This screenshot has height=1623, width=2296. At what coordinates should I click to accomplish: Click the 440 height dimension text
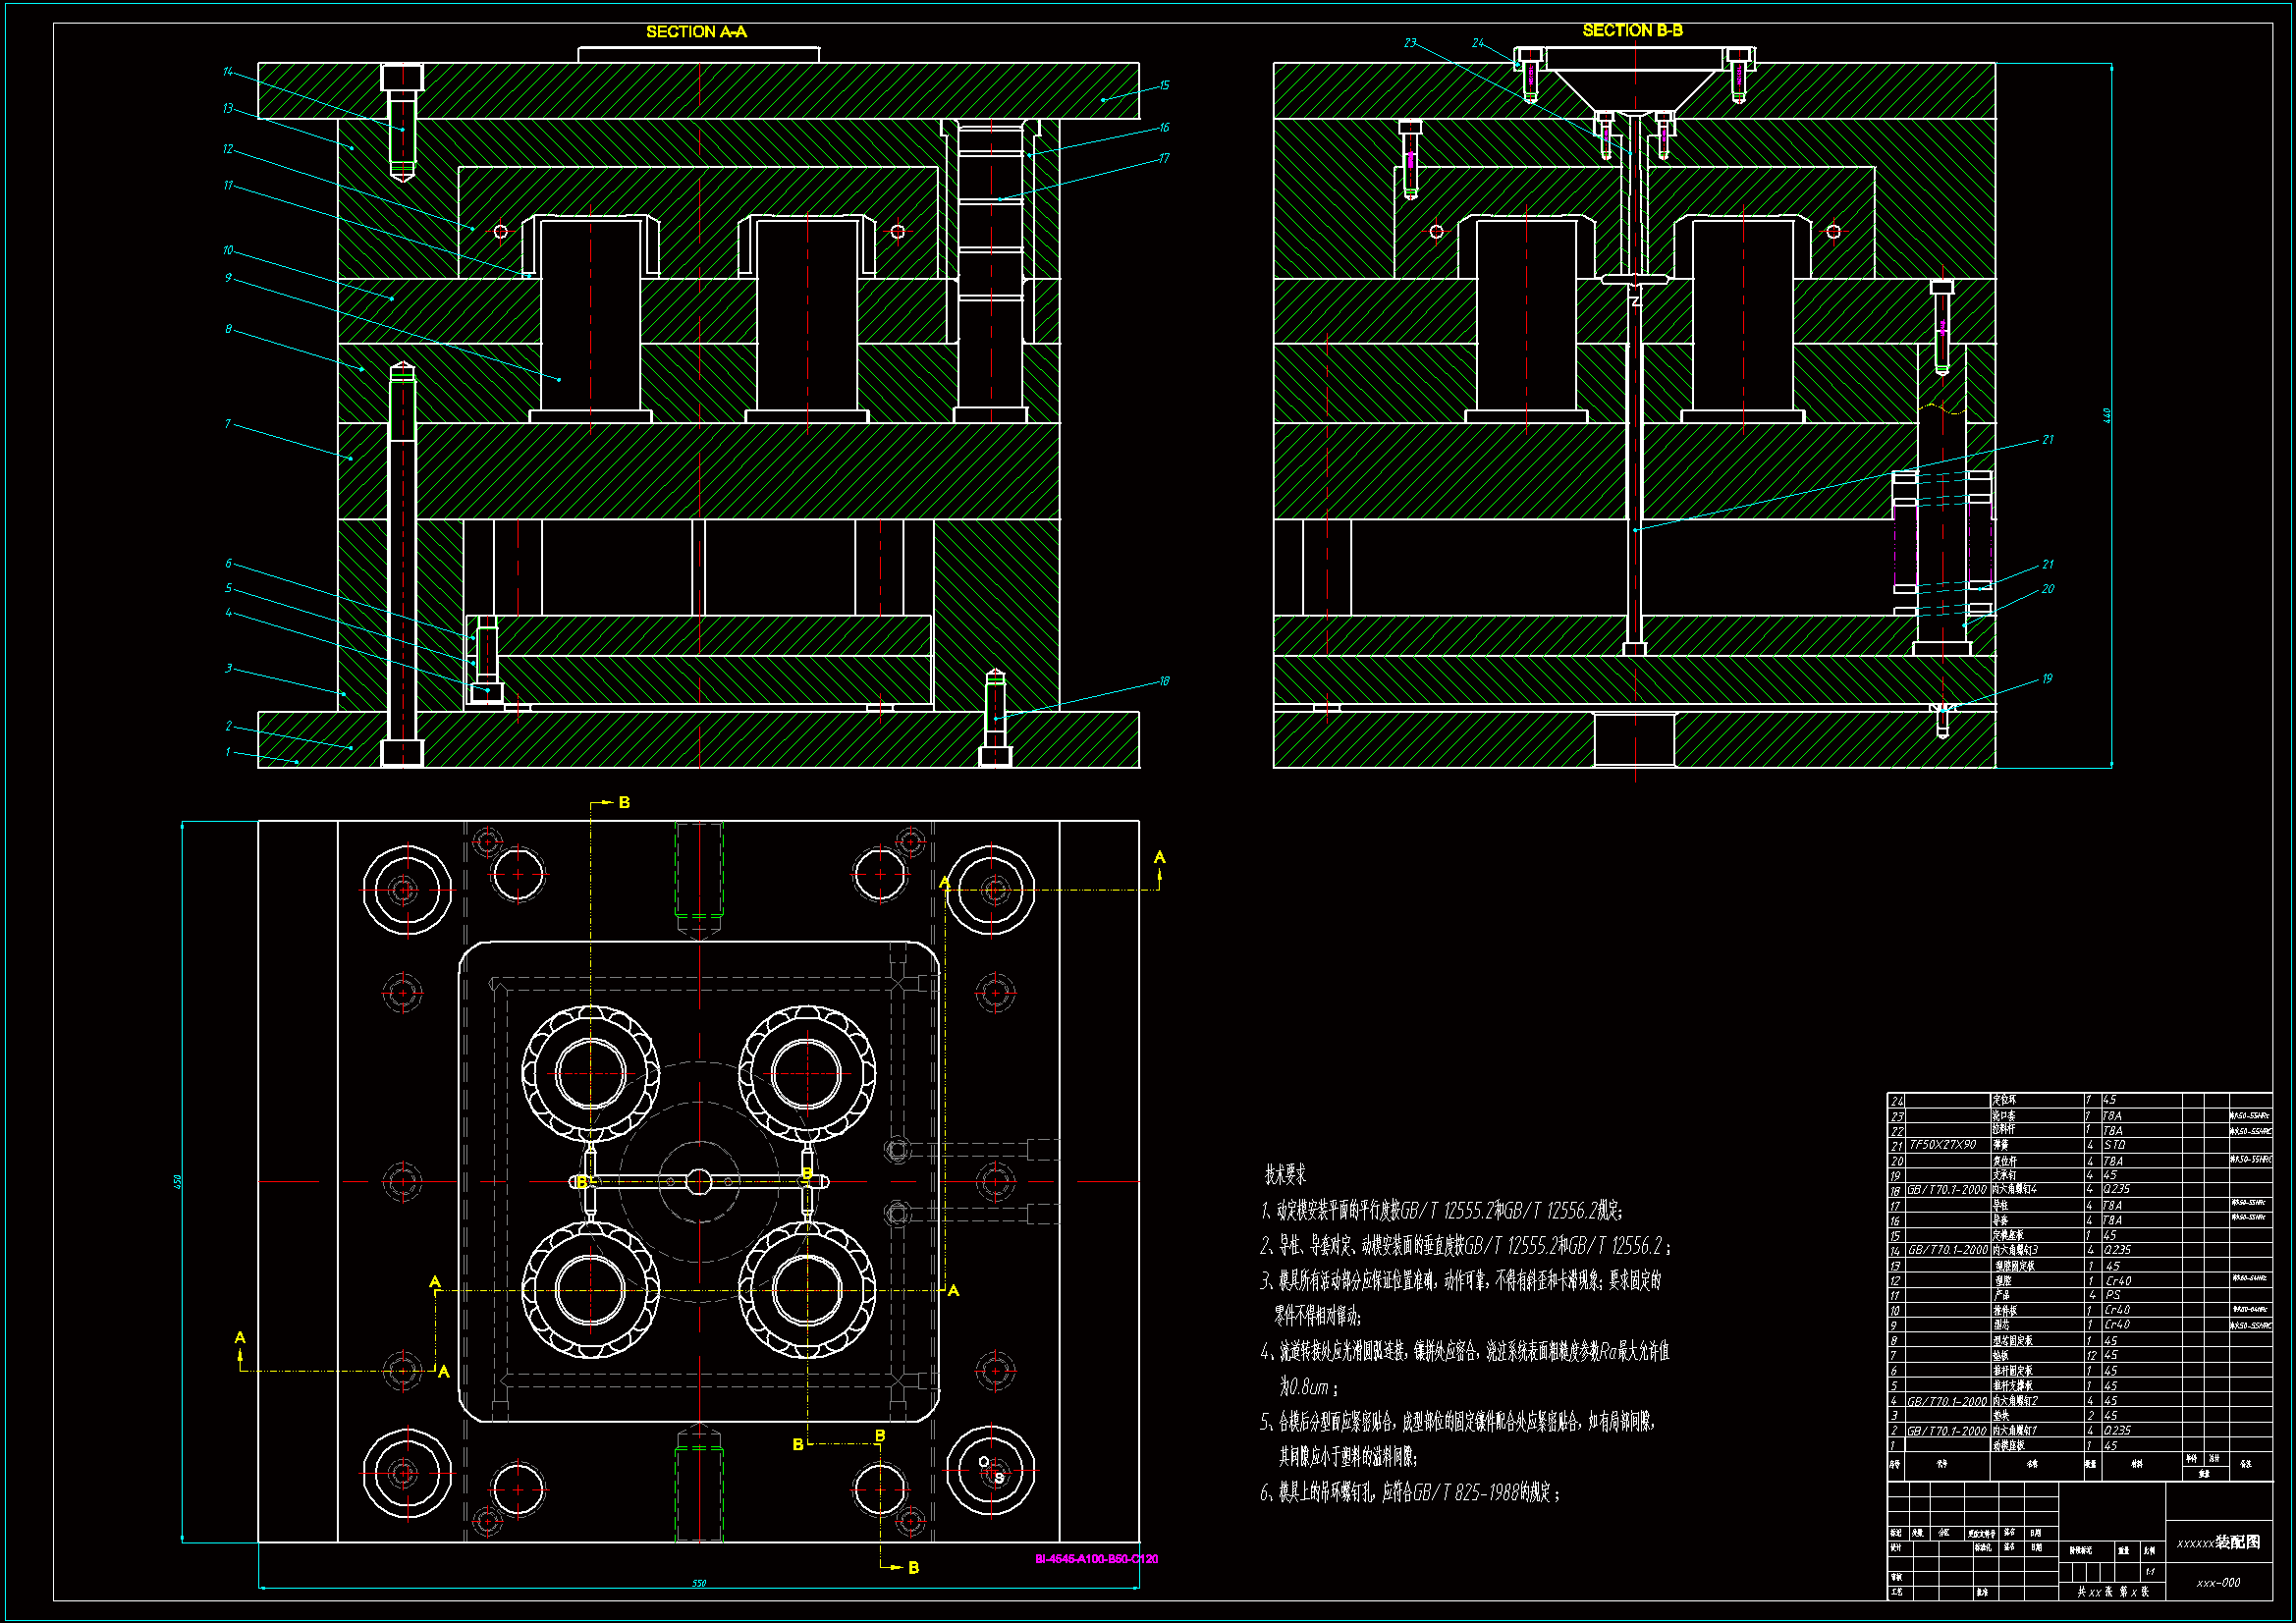[2106, 414]
